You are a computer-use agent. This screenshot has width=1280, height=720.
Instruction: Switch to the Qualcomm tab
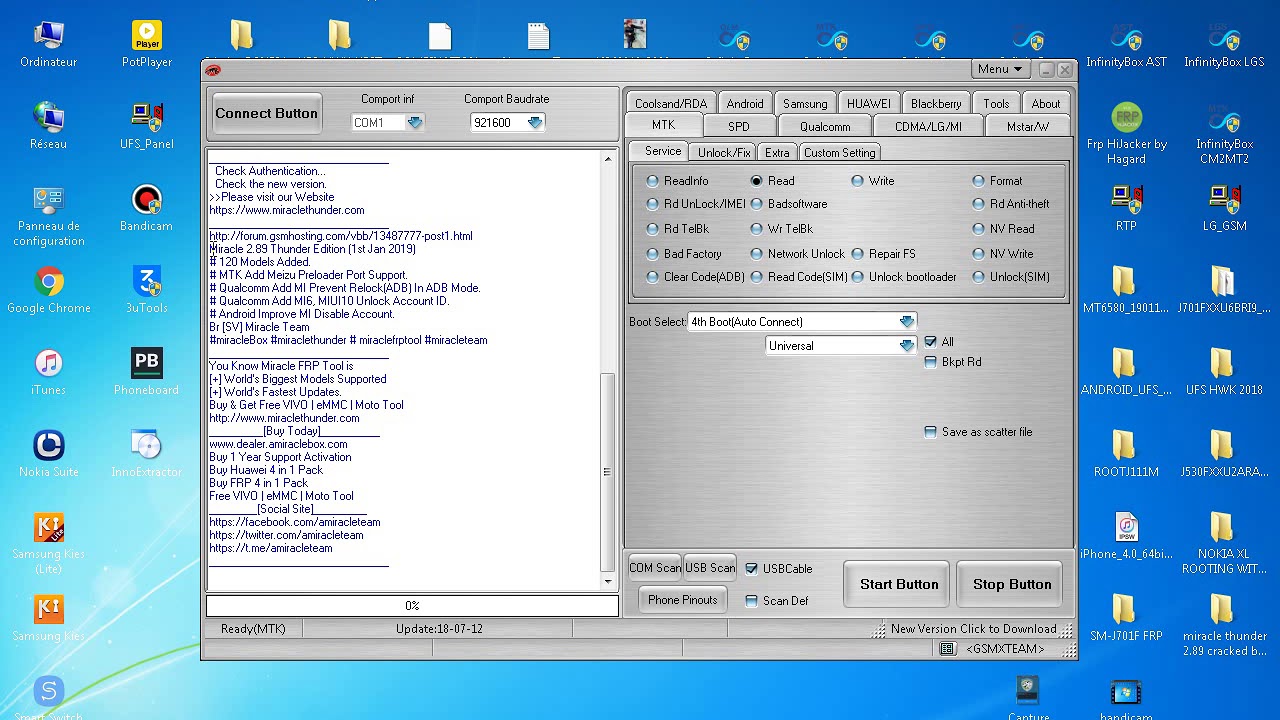pyautogui.click(x=825, y=127)
